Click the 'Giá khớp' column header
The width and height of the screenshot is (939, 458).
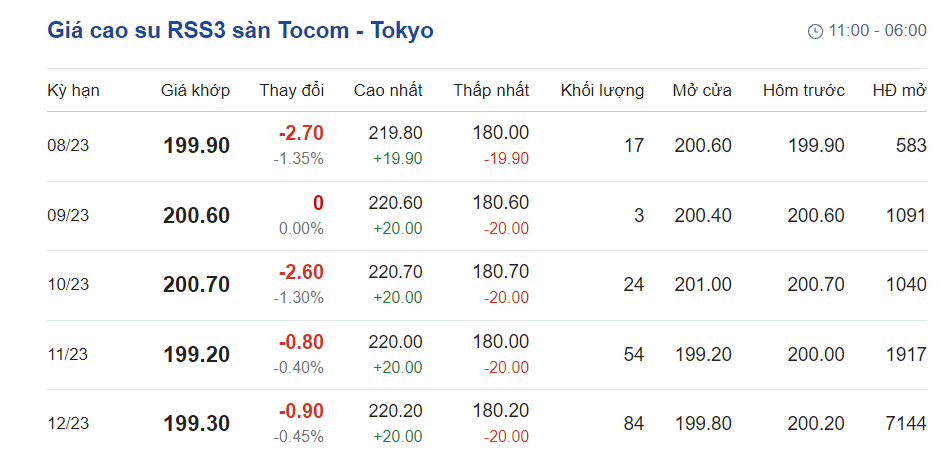pyautogui.click(x=195, y=90)
